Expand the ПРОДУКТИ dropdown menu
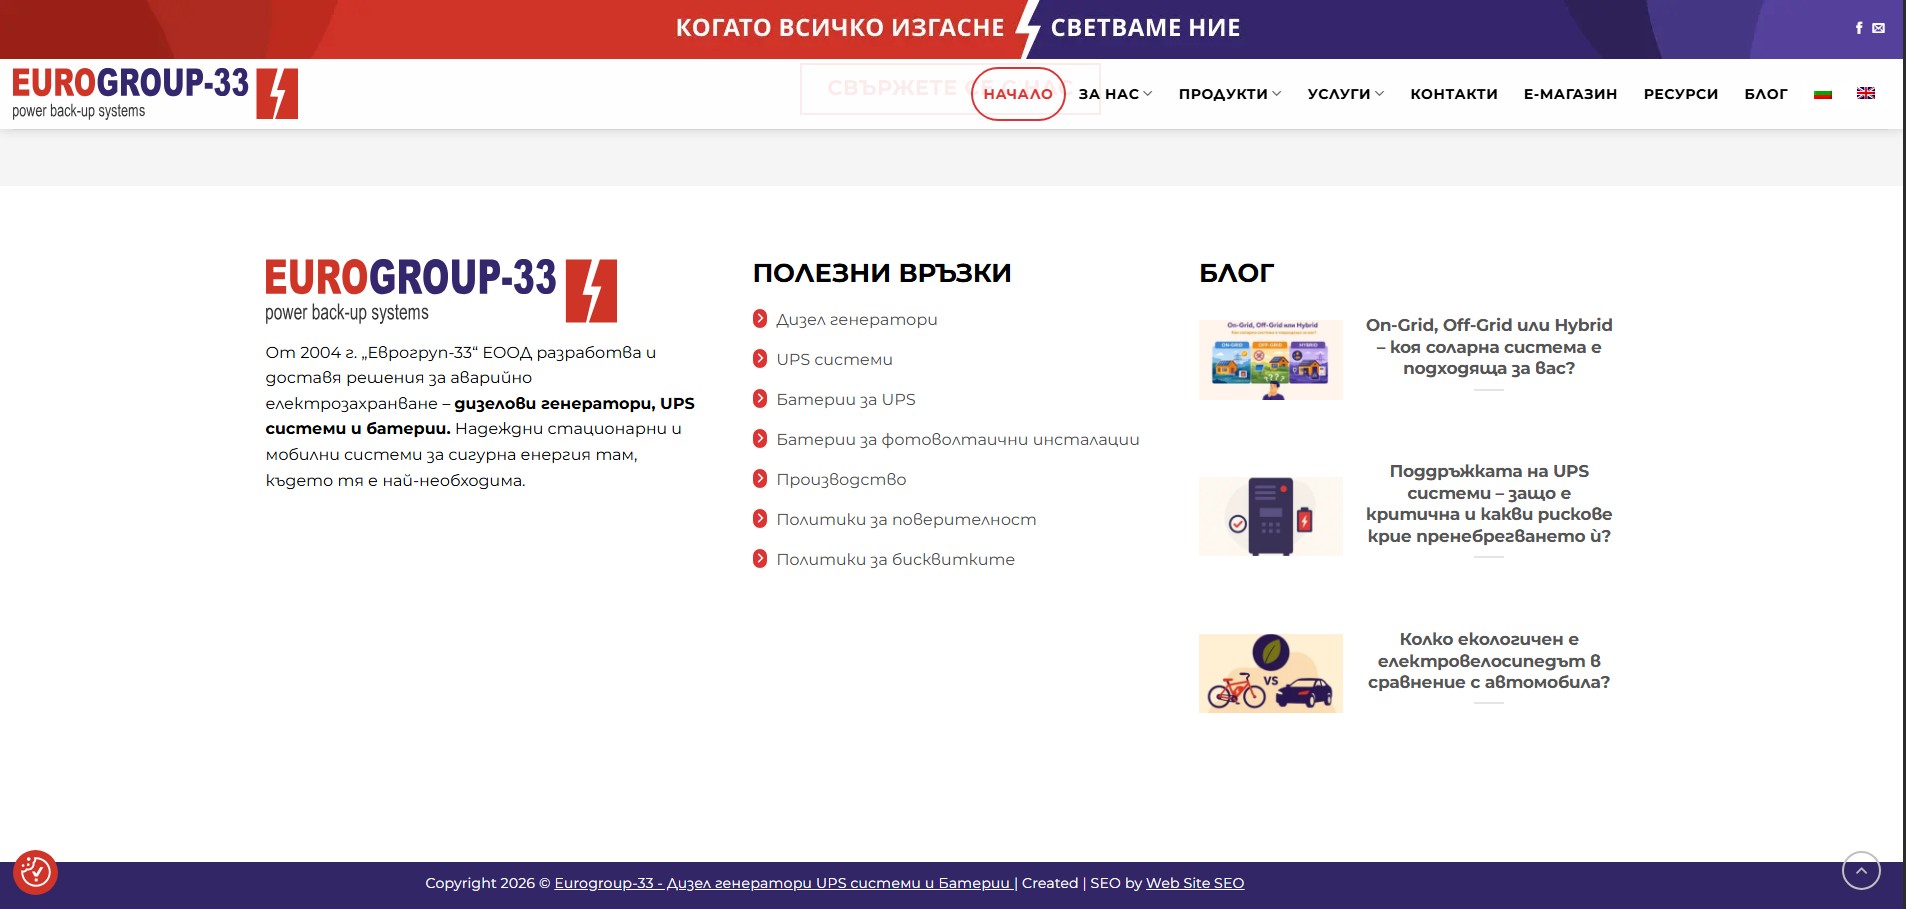This screenshot has width=1906, height=909. point(1229,94)
